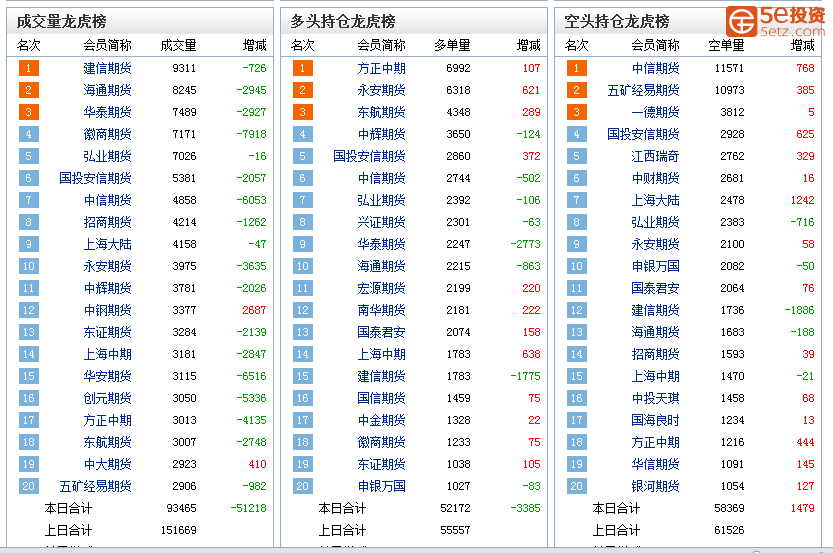Click the 空头持仓龙虎榜 panel title
This screenshot has height=553, width=833.
[617, 21]
